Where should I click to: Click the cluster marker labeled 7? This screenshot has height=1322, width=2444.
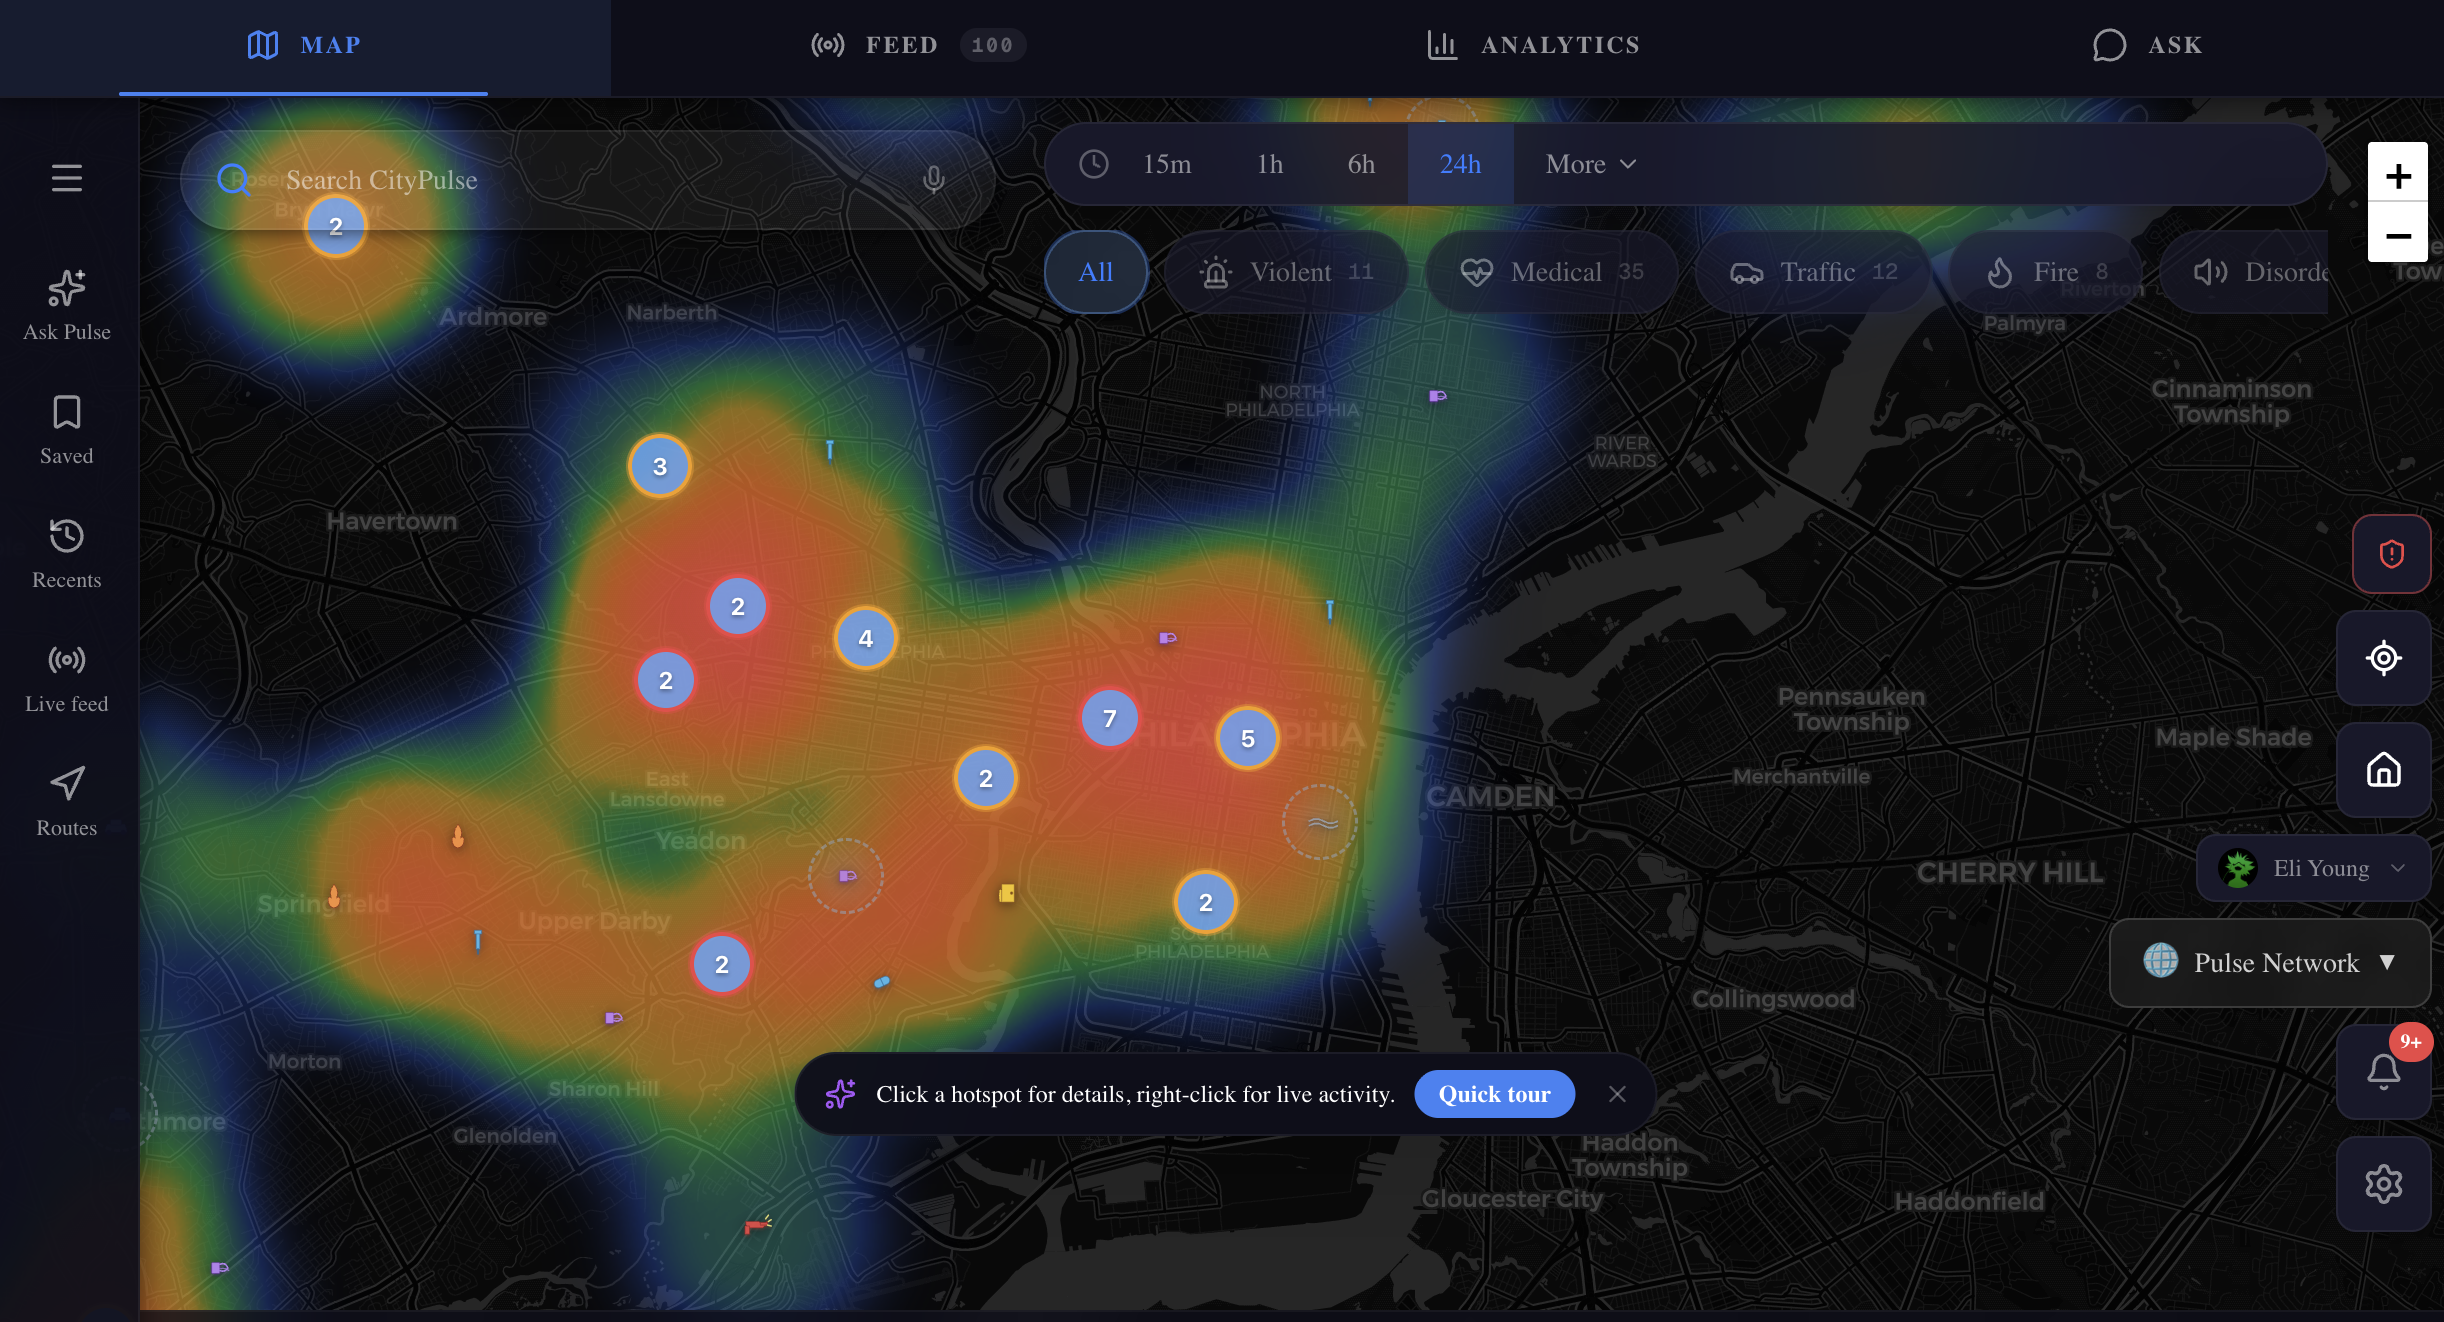coord(1110,718)
